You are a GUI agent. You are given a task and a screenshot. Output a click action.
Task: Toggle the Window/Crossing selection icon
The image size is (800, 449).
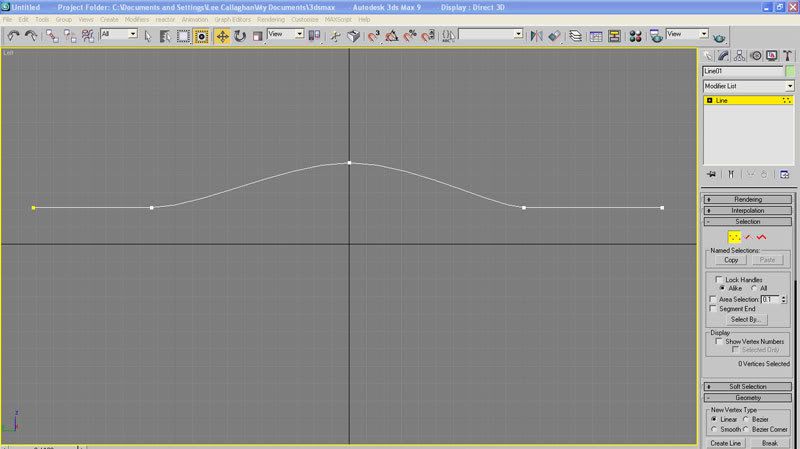click(x=202, y=36)
